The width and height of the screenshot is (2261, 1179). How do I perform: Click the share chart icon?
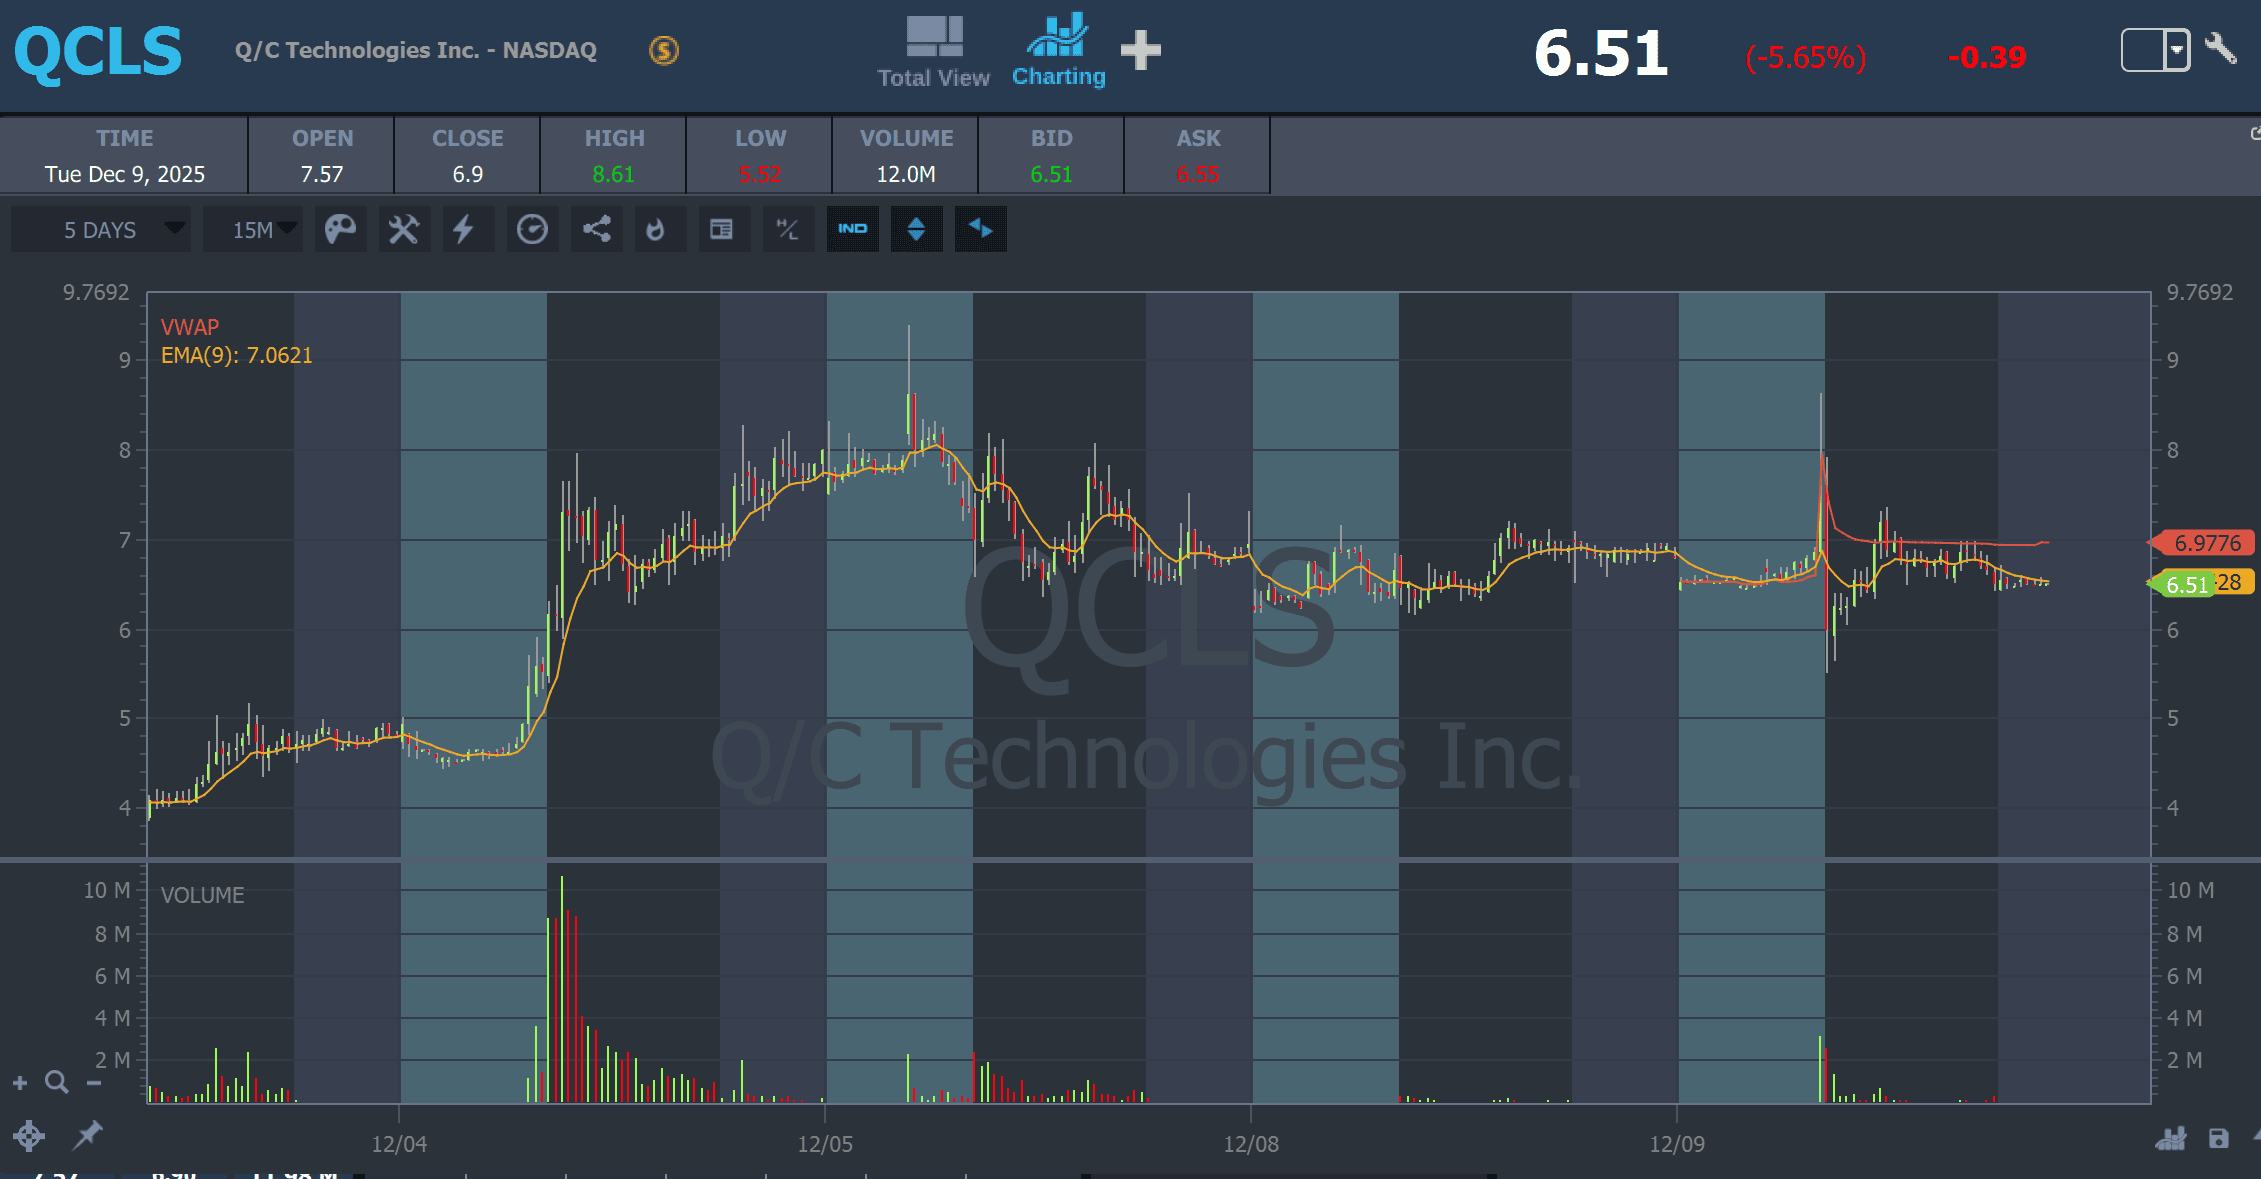pyautogui.click(x=597, y=230)
